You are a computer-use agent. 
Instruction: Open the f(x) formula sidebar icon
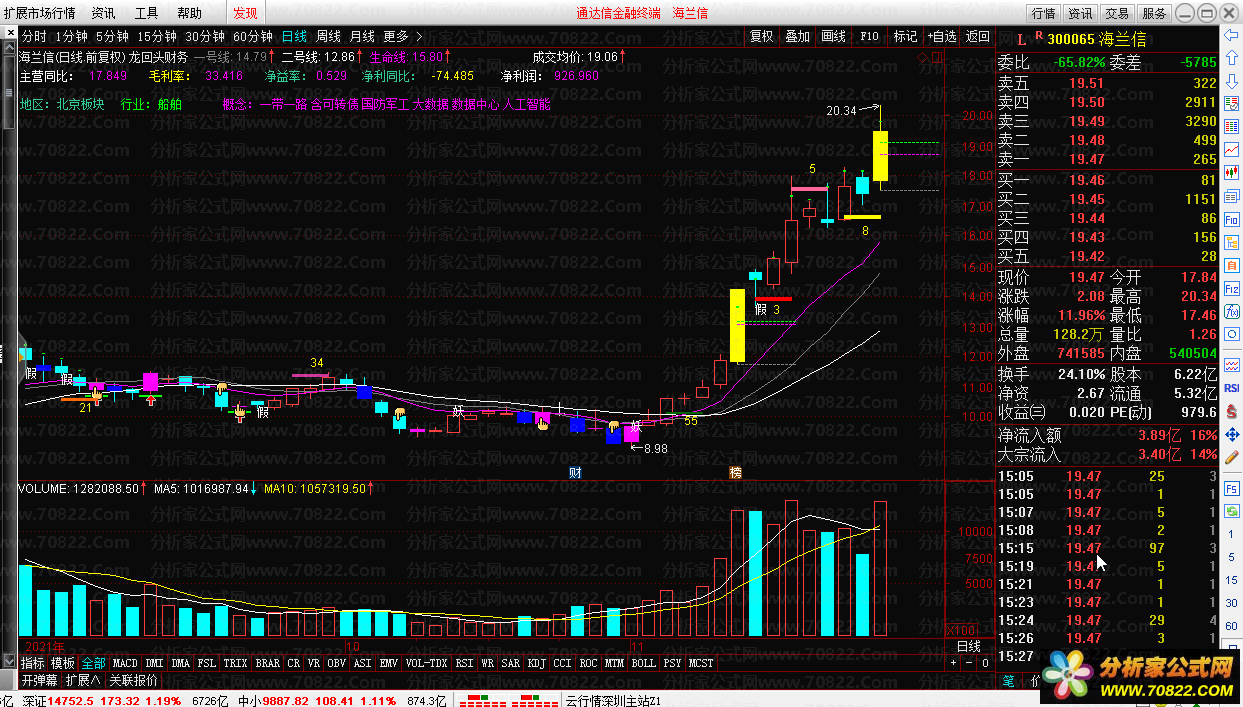(x=1231, y=311)
